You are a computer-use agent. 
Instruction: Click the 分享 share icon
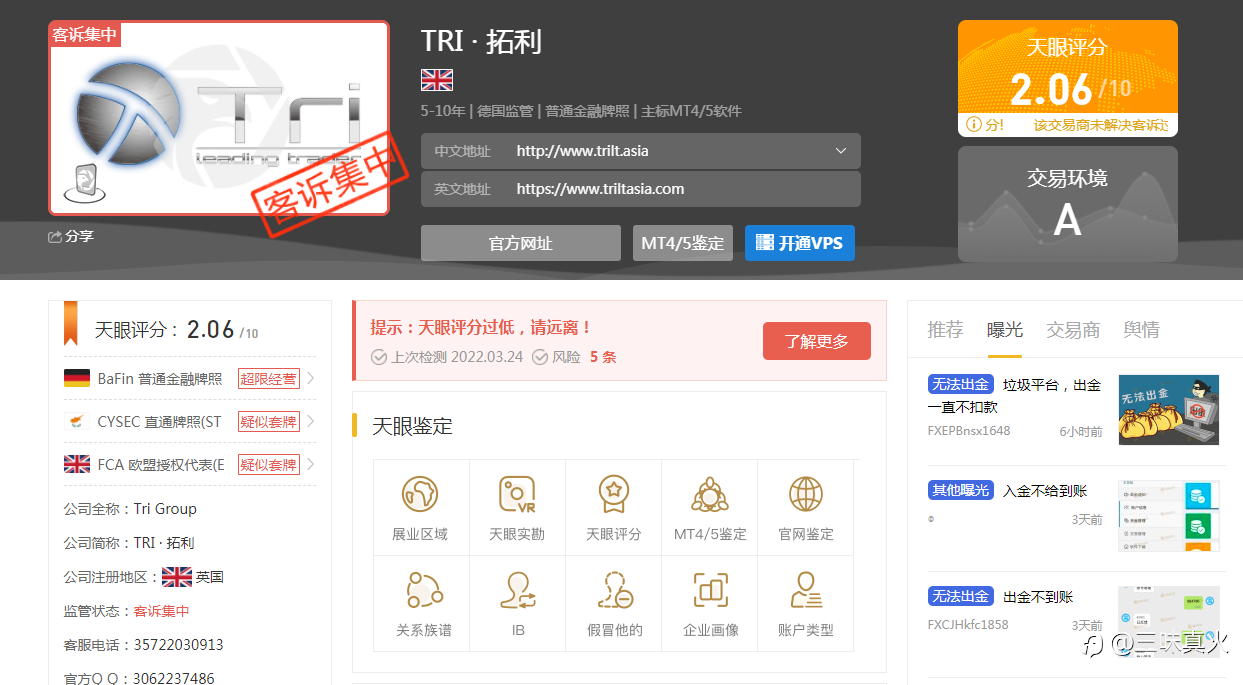[x=55, y=237]
